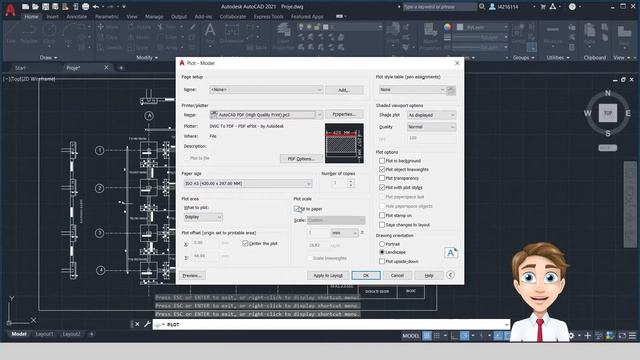Click the AutoCAD application menu logo

pyautogui.click(x=10, y=10)
